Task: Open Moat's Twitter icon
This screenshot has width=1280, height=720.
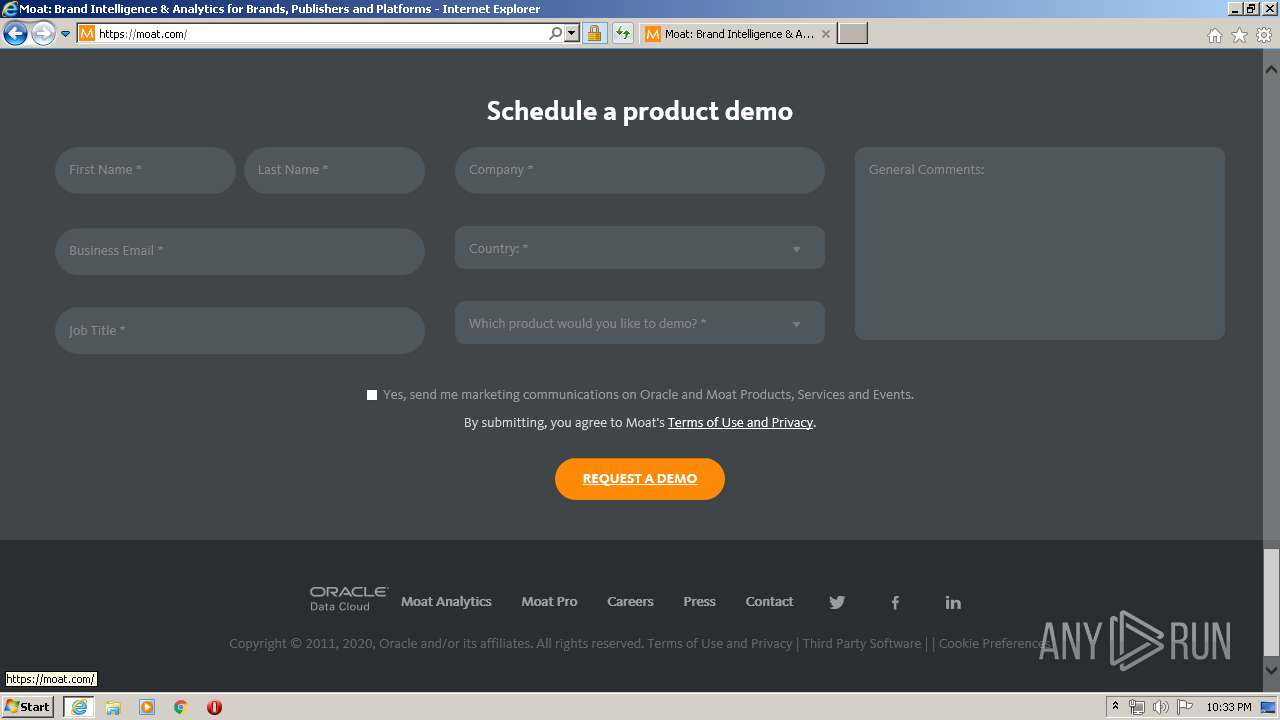Action: [x=837, y=602]
